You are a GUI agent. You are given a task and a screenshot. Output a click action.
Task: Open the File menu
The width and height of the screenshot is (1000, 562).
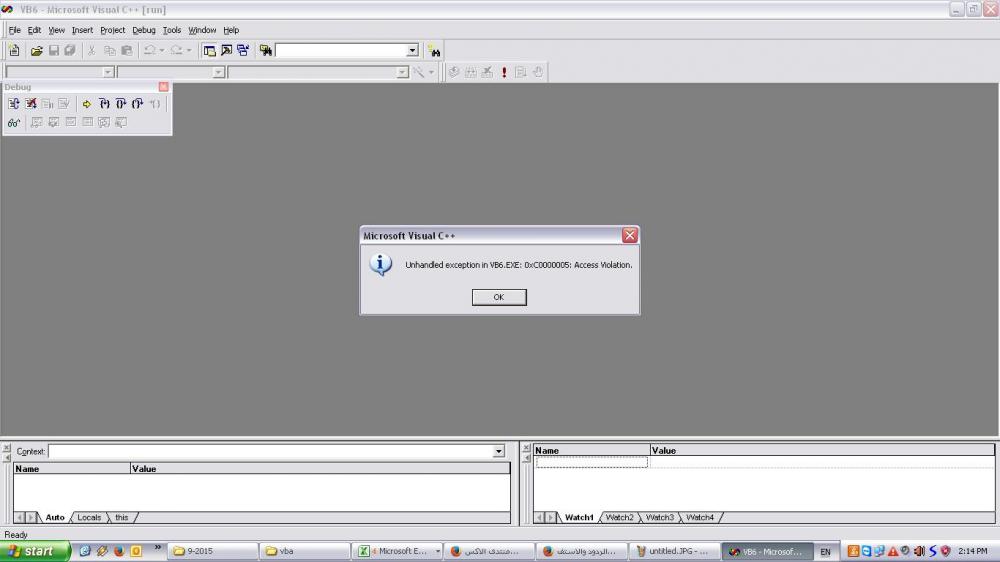(15, 30)
